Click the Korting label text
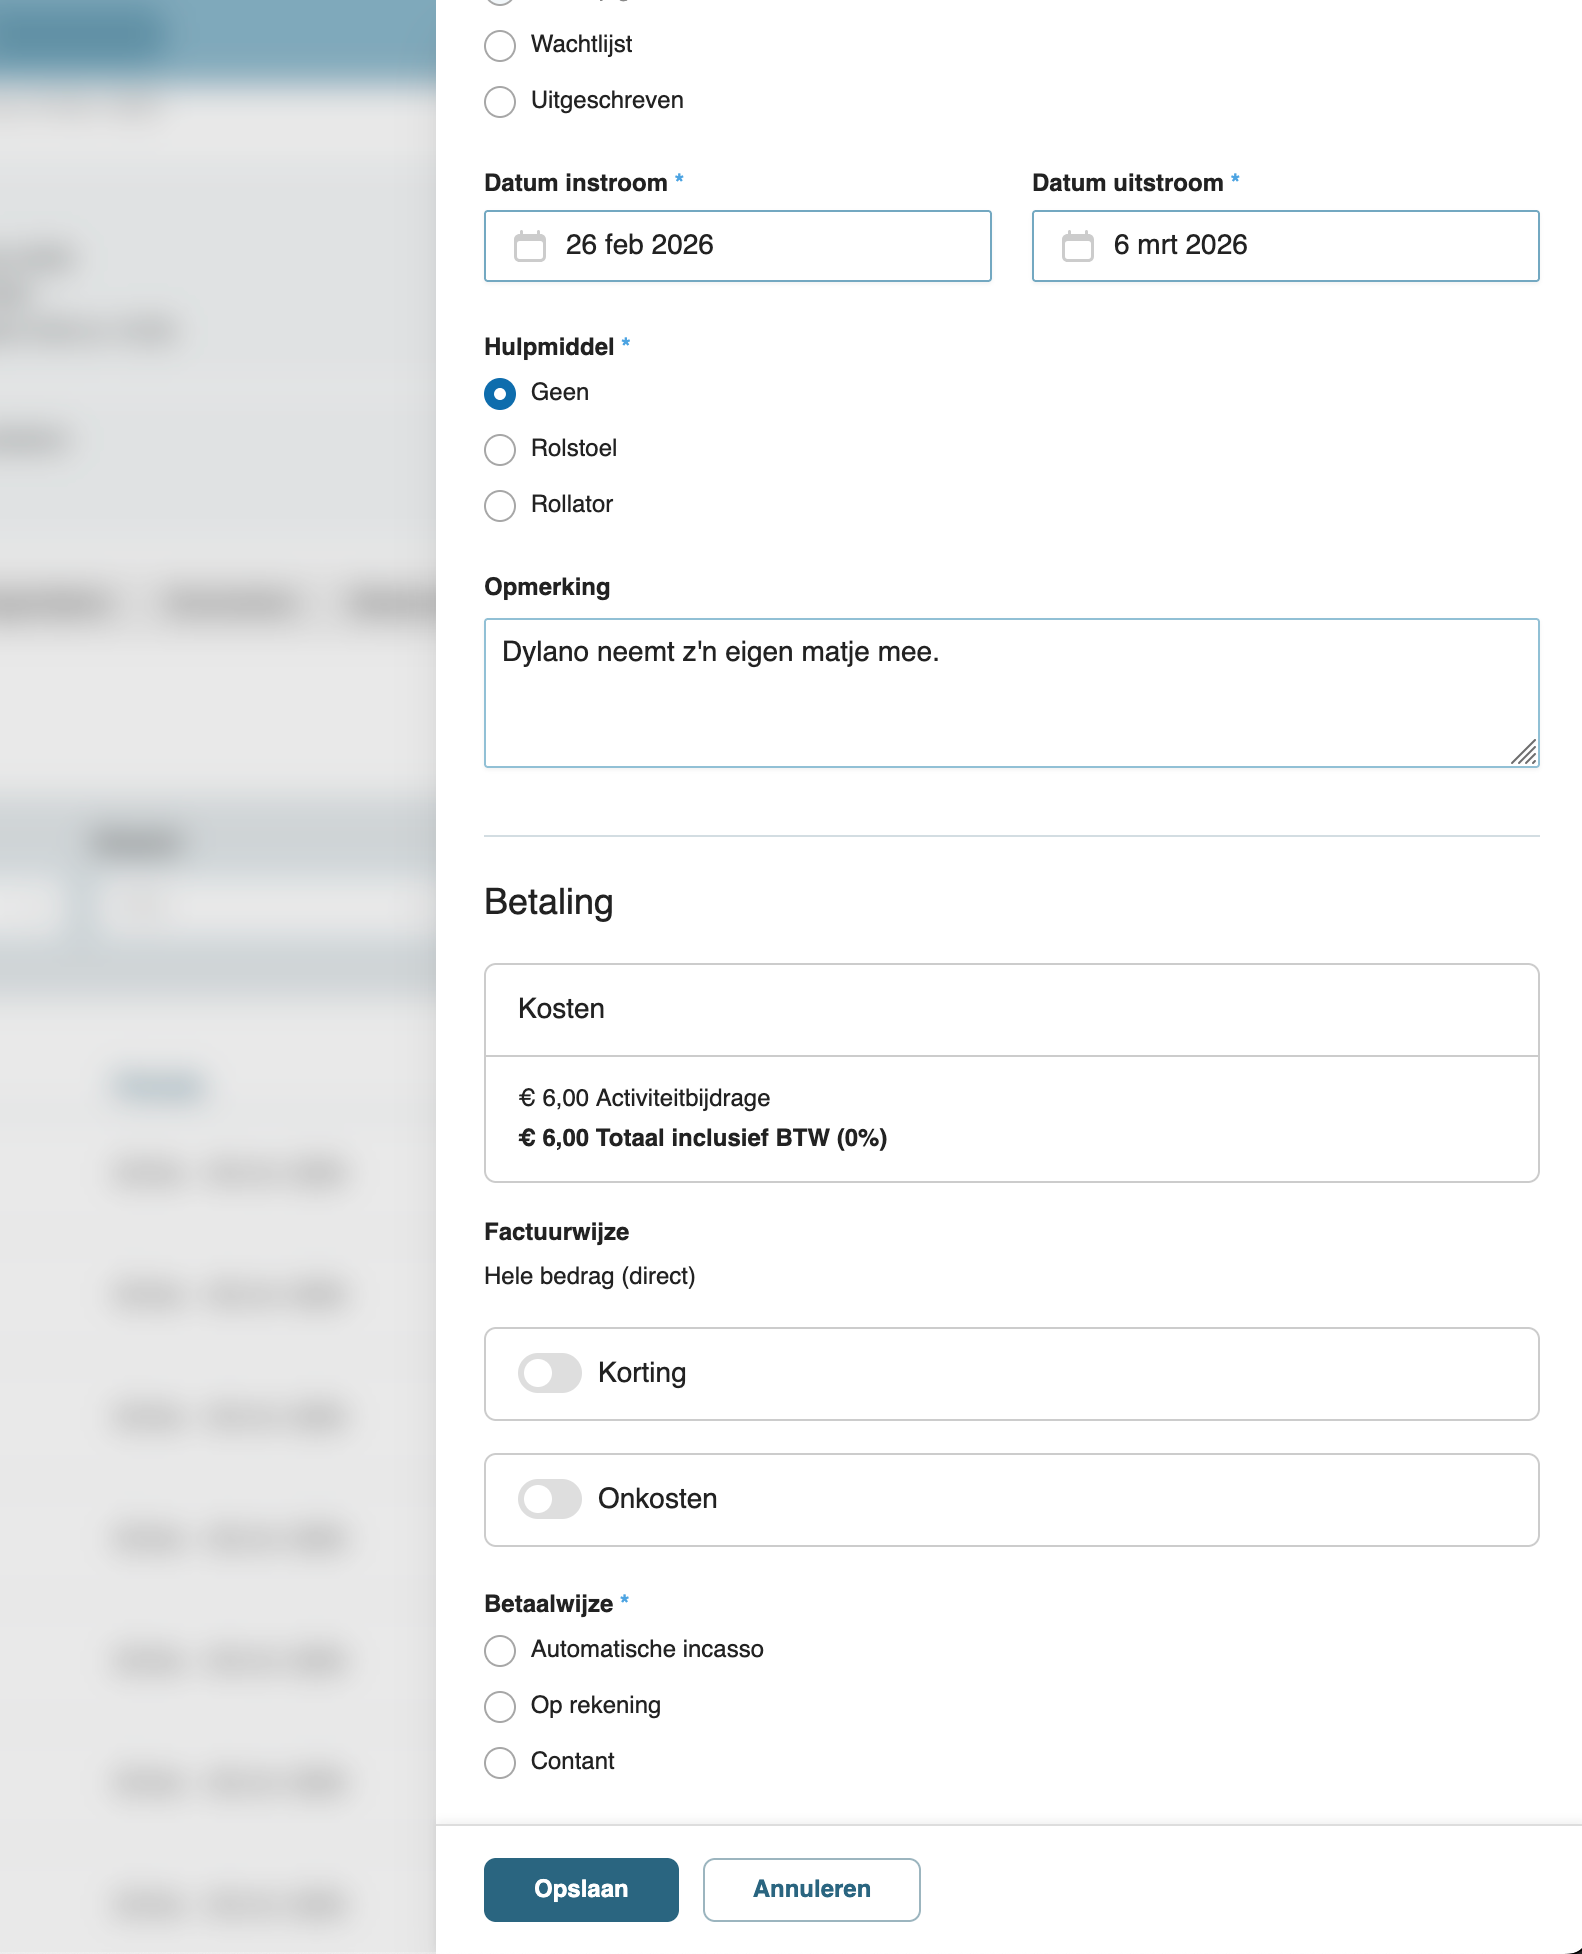The width and height of the screenshot is (1582, 1954). click(x=642, y=1373)
